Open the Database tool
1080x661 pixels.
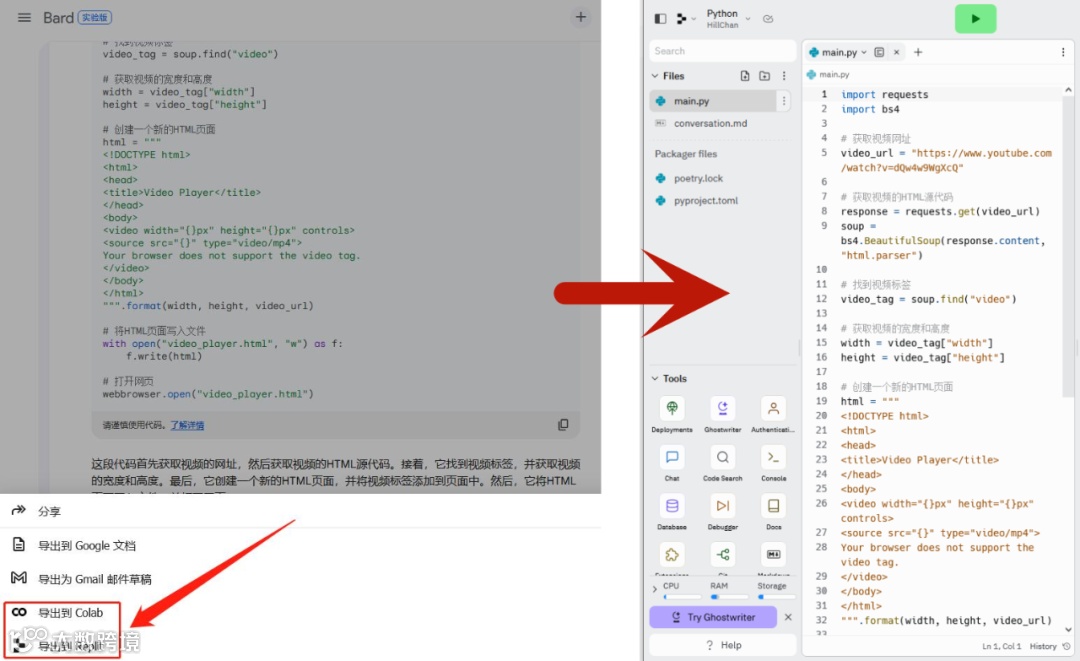pos(672,512)
